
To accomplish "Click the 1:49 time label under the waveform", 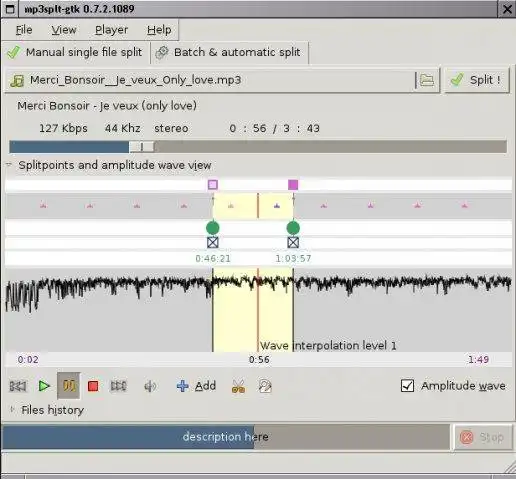I will tap(478, 360).
